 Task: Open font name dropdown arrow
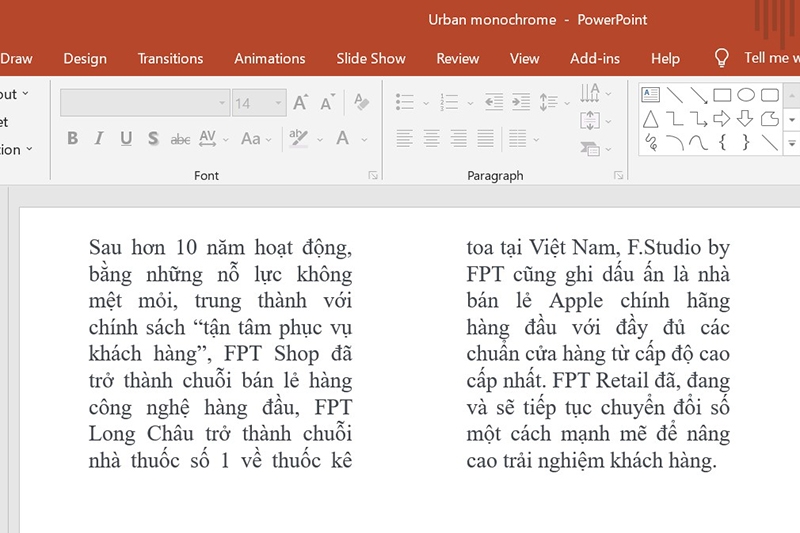(222, 103)
